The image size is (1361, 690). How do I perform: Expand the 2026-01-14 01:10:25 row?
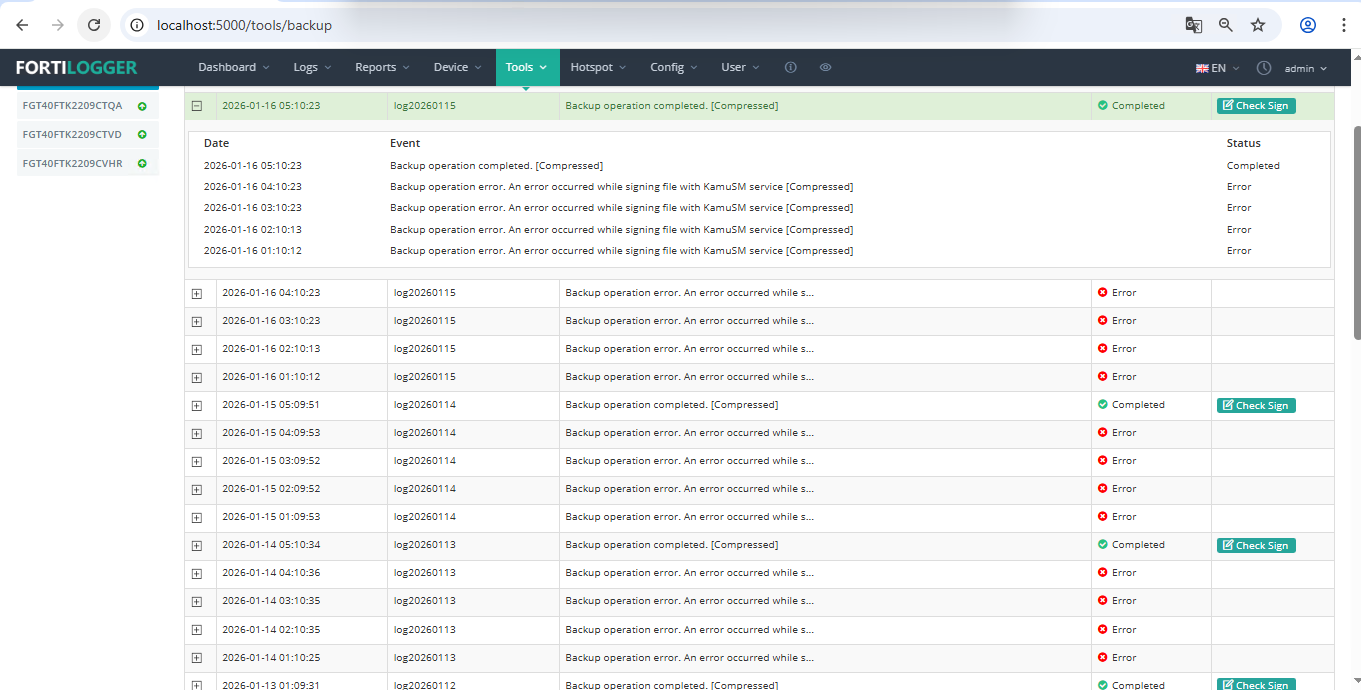point(197,657)
